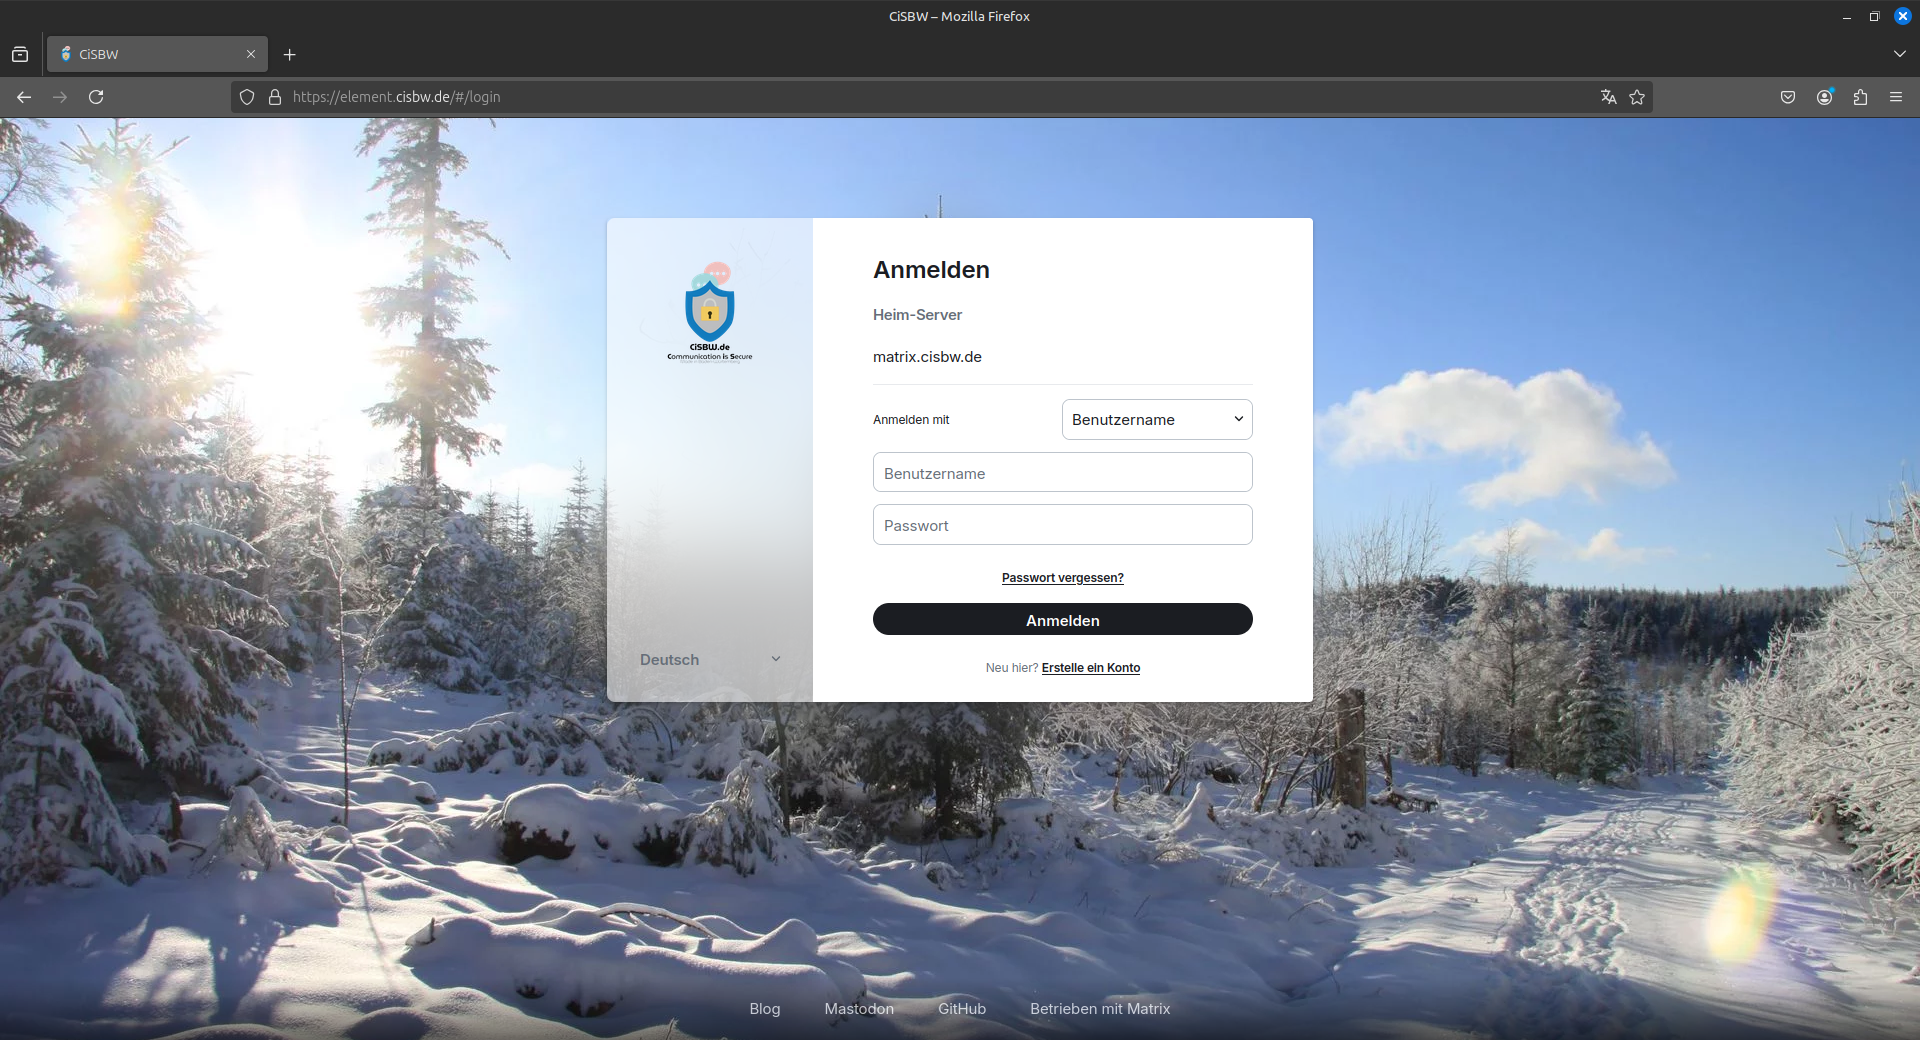Image resolution: width=1920 pixels, height=1040 pixels.
Task: Open Firefox View in the tab bar
Action: tap(20, 54)
